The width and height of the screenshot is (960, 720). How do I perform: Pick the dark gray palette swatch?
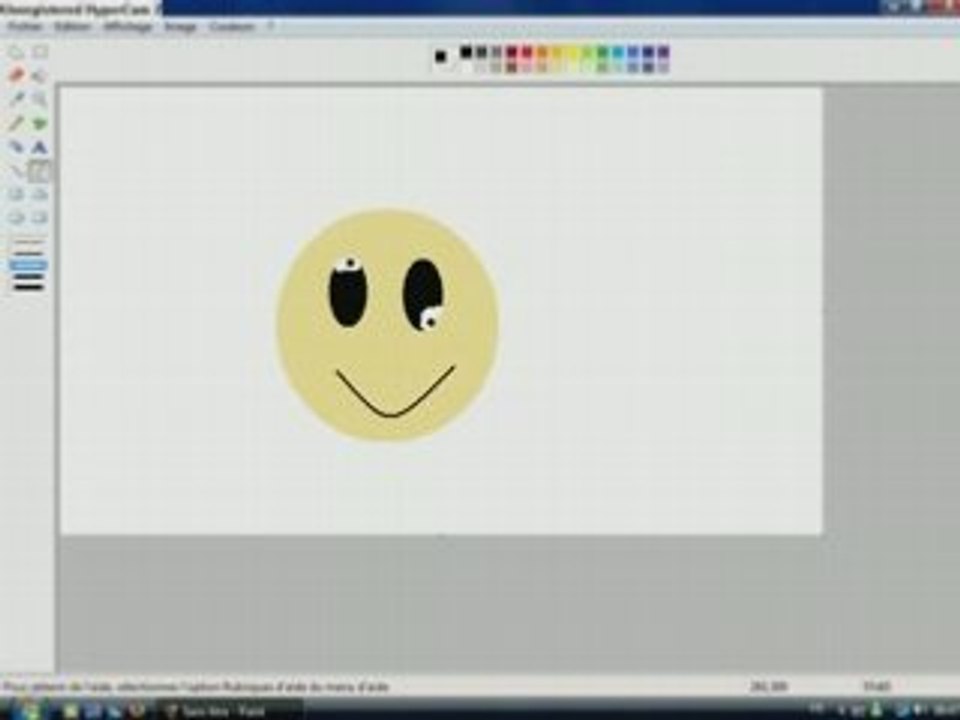click(481, 52)
